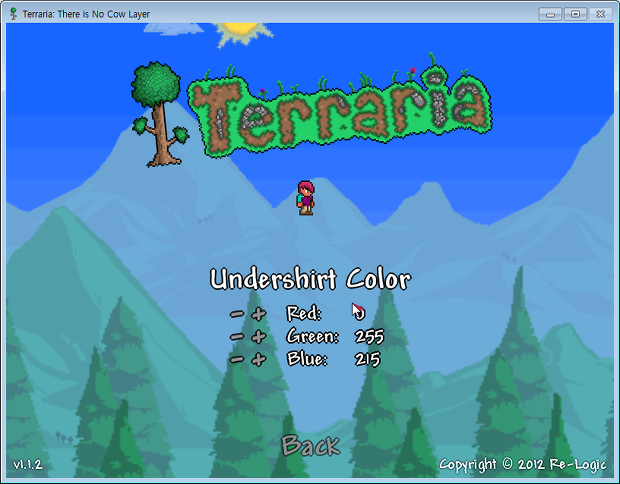Screen dimensions: 620x484
Task: Decrease the Blue value with minus
Action: pyautogui.click(x=237, y=359)
